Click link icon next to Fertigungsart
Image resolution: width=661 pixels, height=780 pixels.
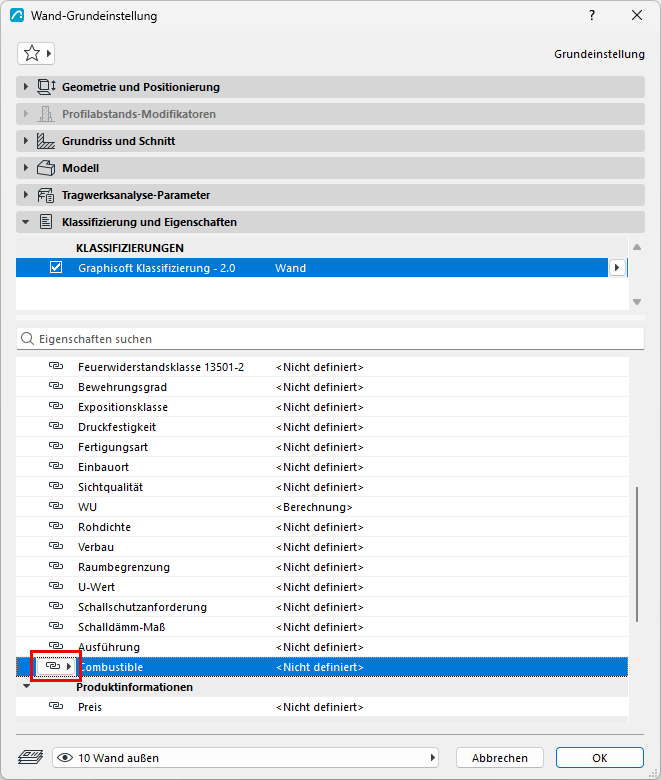tap(56, 446)
